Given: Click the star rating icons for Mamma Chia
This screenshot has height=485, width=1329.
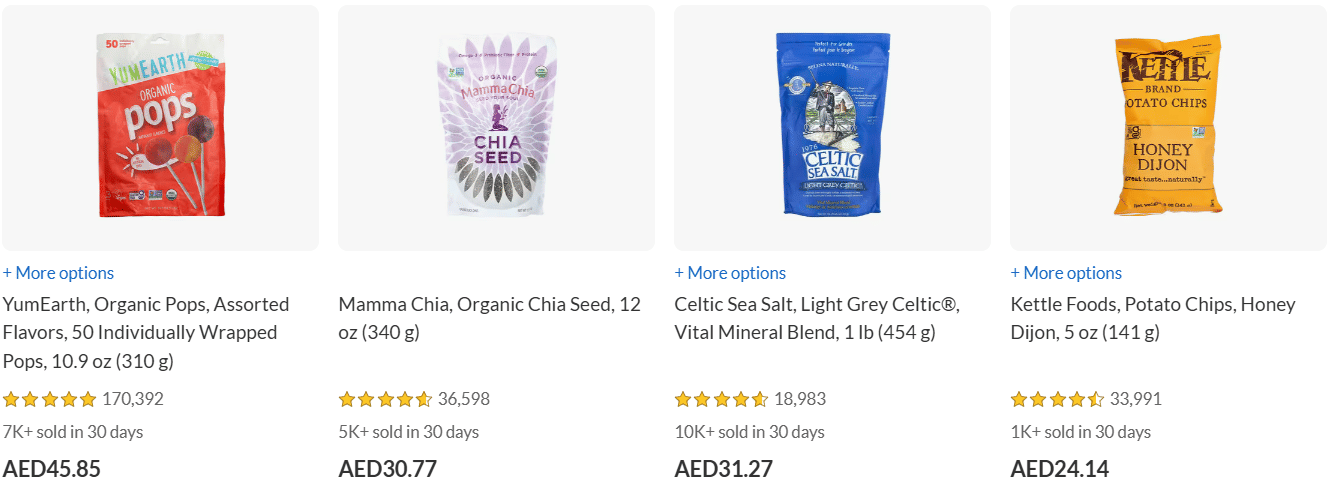Looking at the screenshot, I should coord(386,400).
